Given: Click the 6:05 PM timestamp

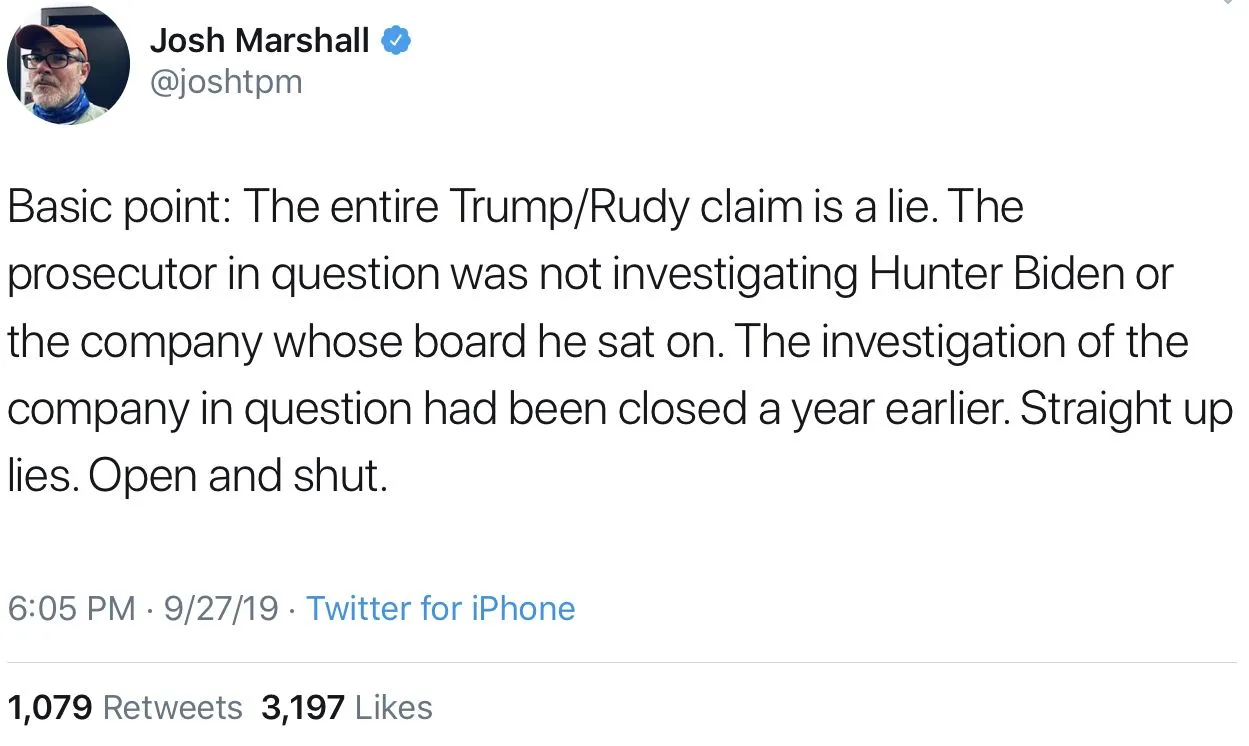Looking at the screenshot, I should point(71,608).
